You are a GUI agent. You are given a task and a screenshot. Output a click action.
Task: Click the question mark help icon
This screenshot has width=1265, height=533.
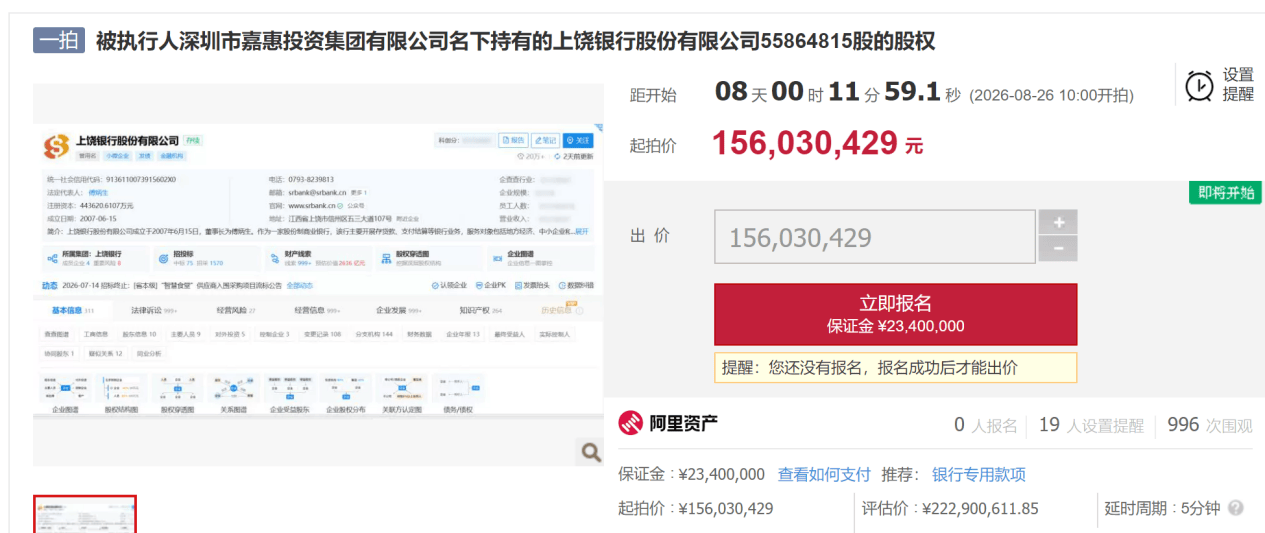pyautogui.click(x=1236, y=508)
